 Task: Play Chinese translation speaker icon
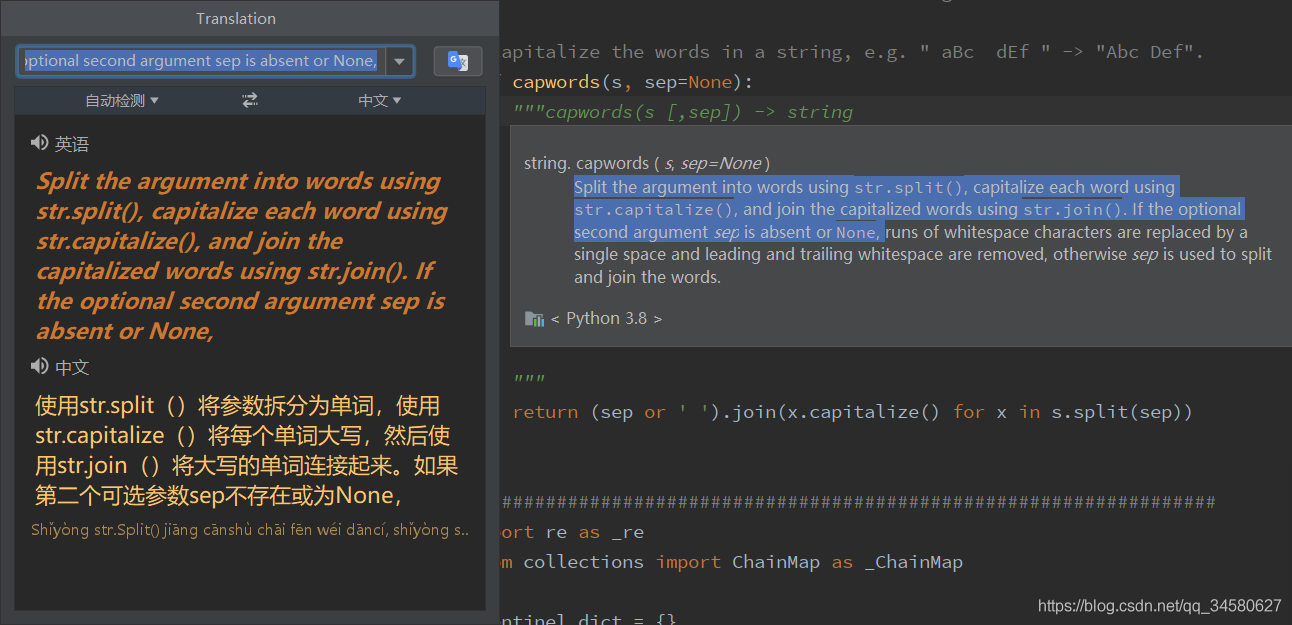(40, 367)
